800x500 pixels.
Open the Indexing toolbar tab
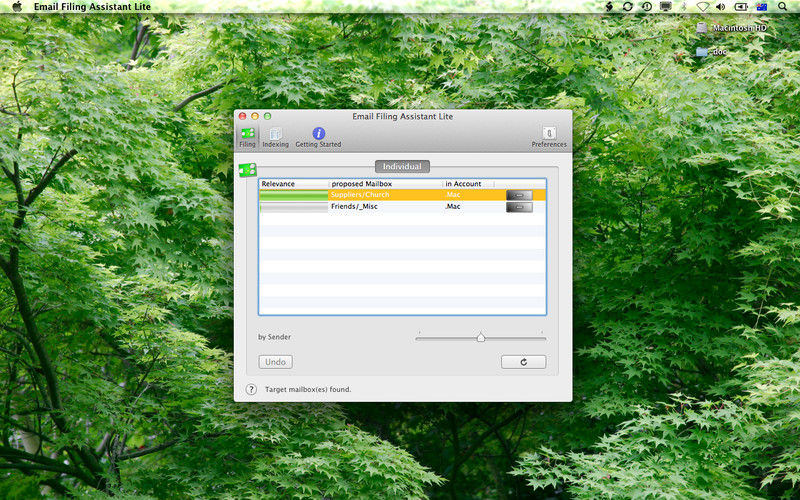(276, 138)
